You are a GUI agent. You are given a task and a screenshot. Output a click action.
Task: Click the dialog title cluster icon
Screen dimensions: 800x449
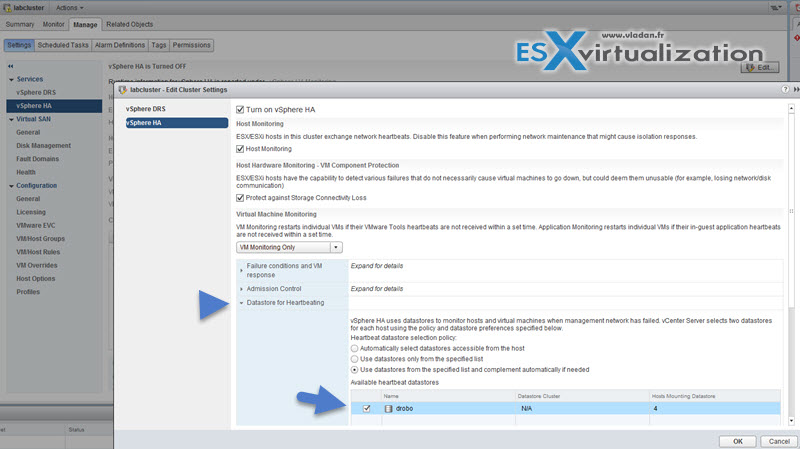(x=122, y=90)
